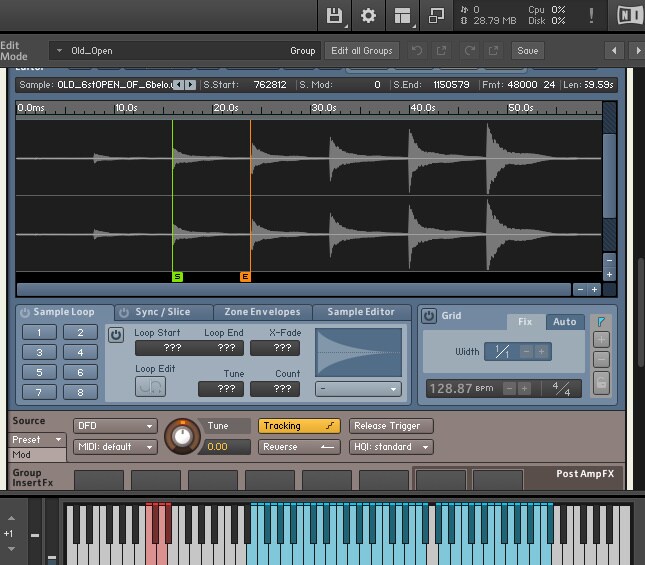Add slice marker plus button
The height and width of the screenshot is (565, 645).
(601, 340)
